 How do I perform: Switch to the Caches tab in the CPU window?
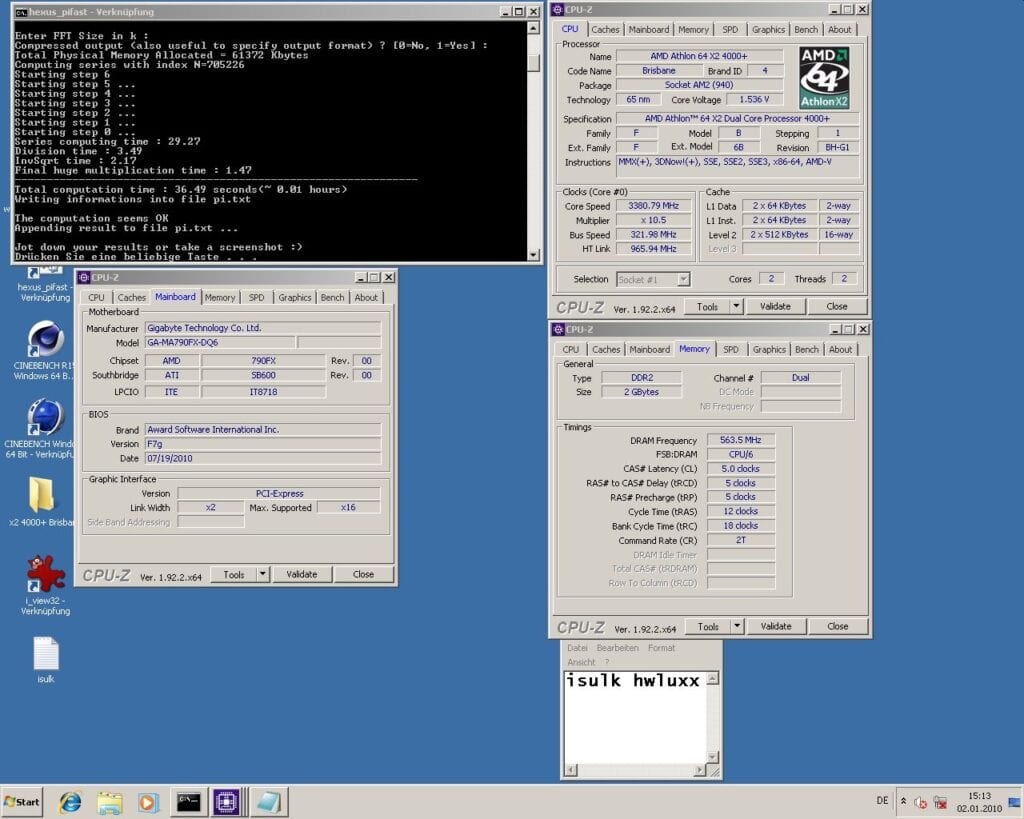click(605, 29)
